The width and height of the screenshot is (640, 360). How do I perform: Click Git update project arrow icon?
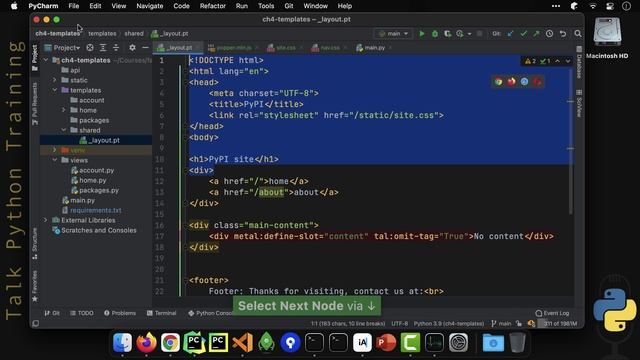[x=511, y=33]
